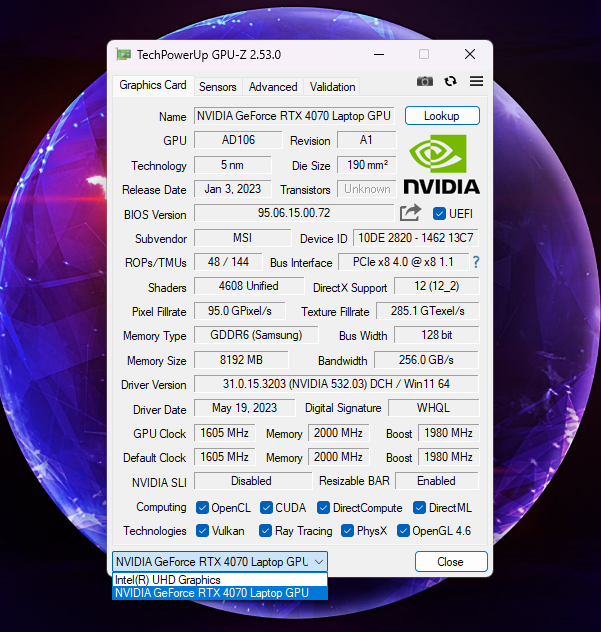The width and height of the screenshot is (601, 632).
Task: Click the Driver Date field May 19, 2023
Action: click(244, 408)
